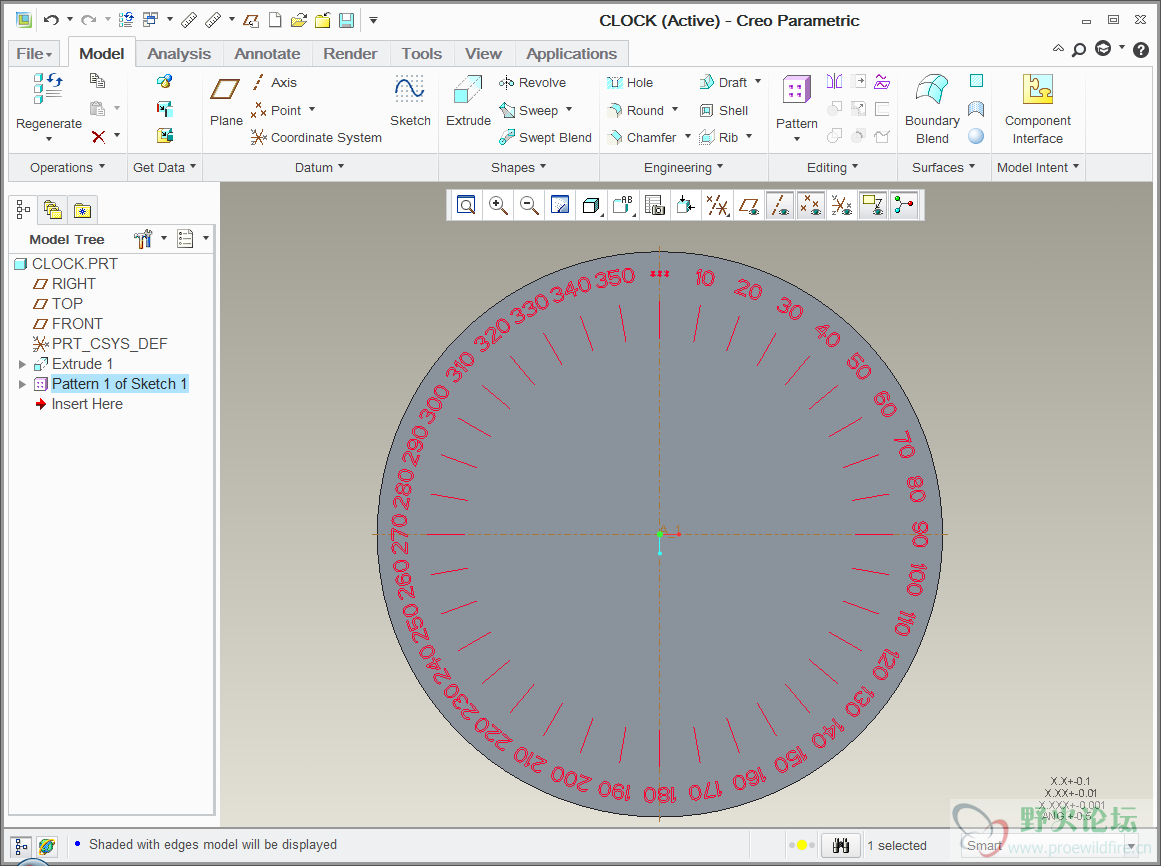Toggle the Model Tree tab in navigator
The width and height of the screenshot is (1161, 866).
pyautogui.click(x=23, y=210)
